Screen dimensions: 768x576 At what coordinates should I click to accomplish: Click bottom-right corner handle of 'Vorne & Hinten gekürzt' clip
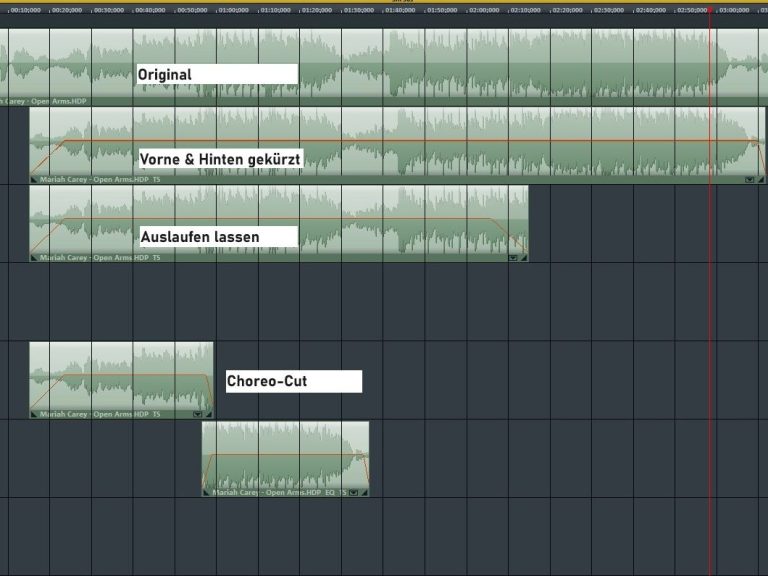762,180
